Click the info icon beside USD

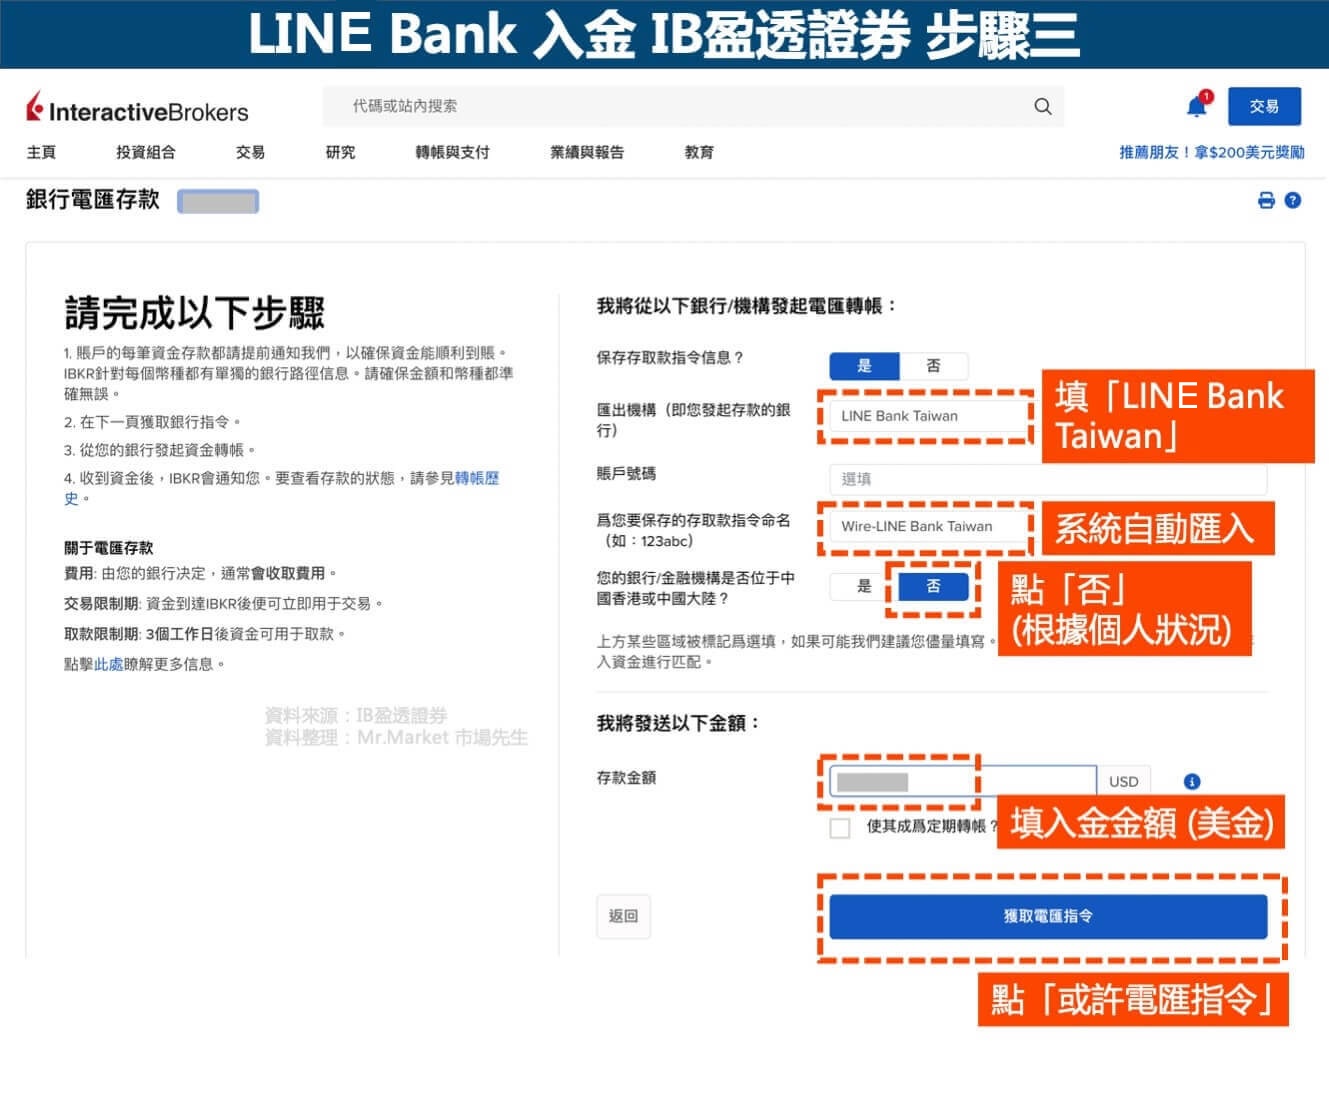click(1191, 781)
